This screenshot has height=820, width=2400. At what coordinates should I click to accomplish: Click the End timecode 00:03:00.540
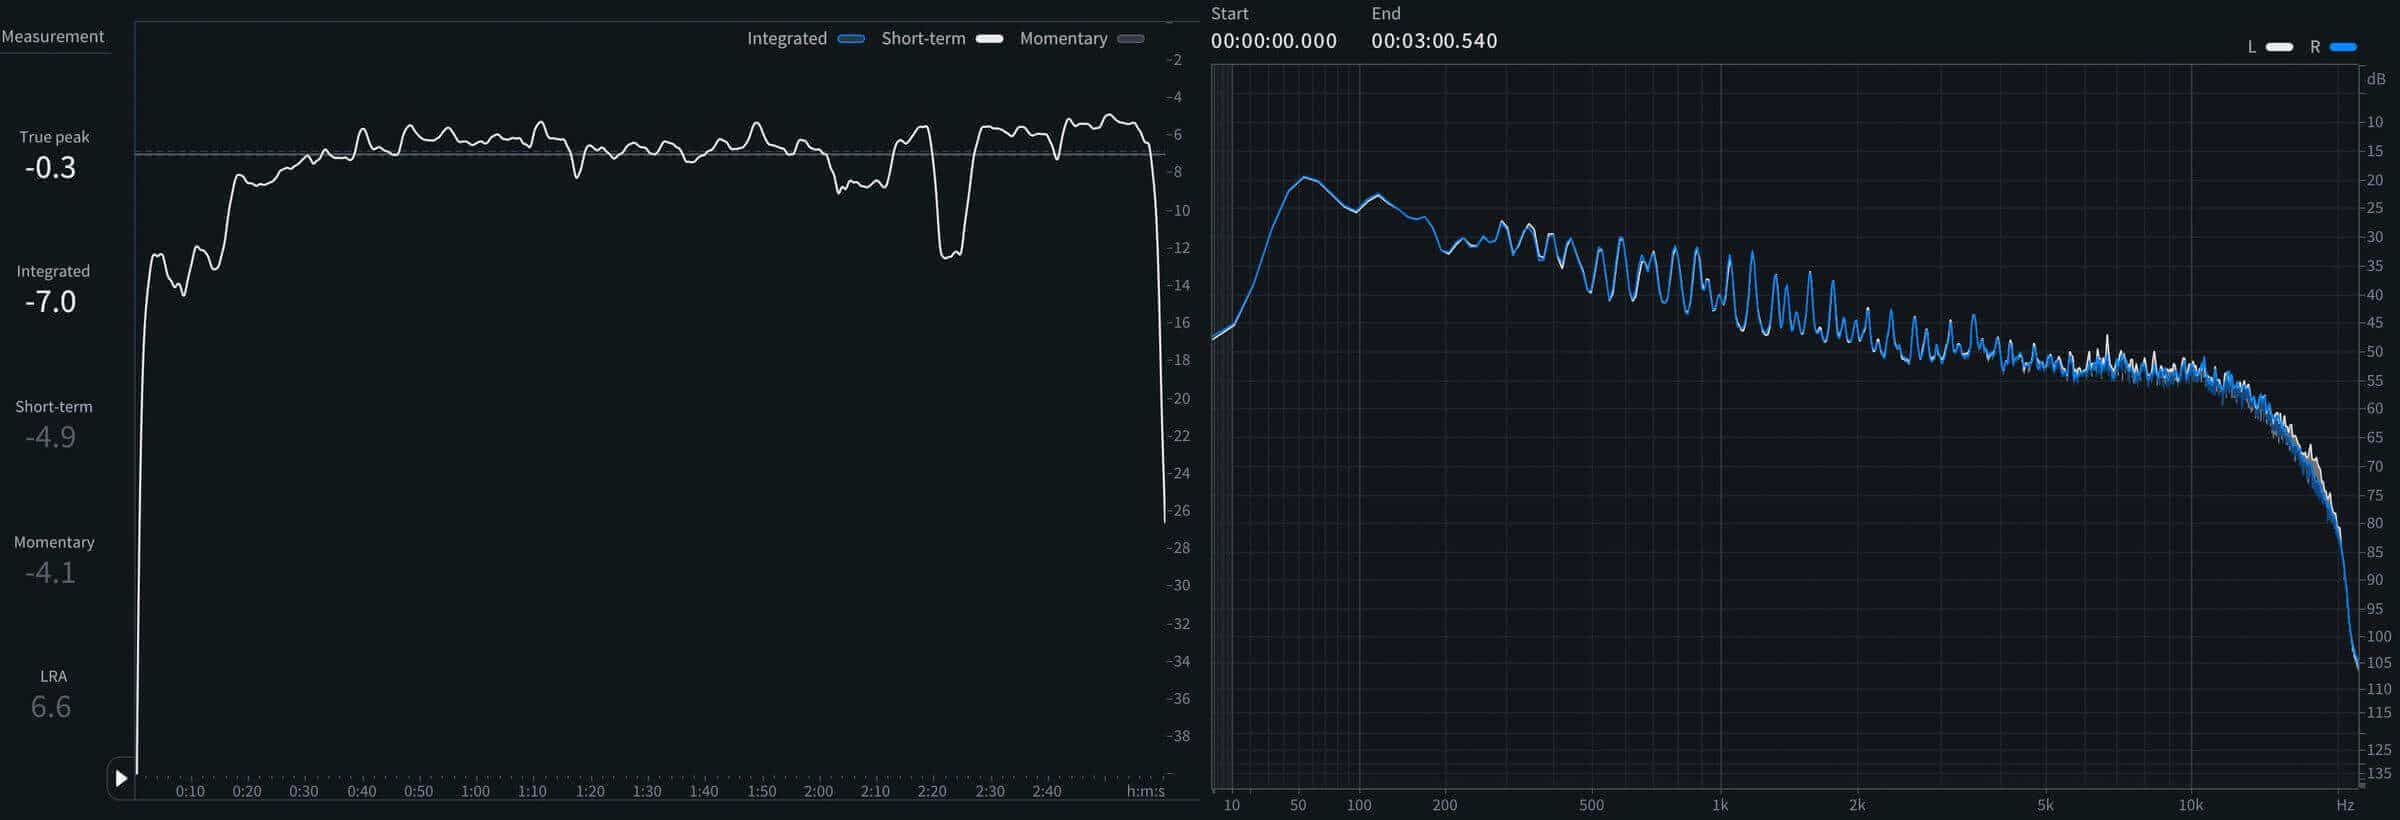pos(1434,41)
